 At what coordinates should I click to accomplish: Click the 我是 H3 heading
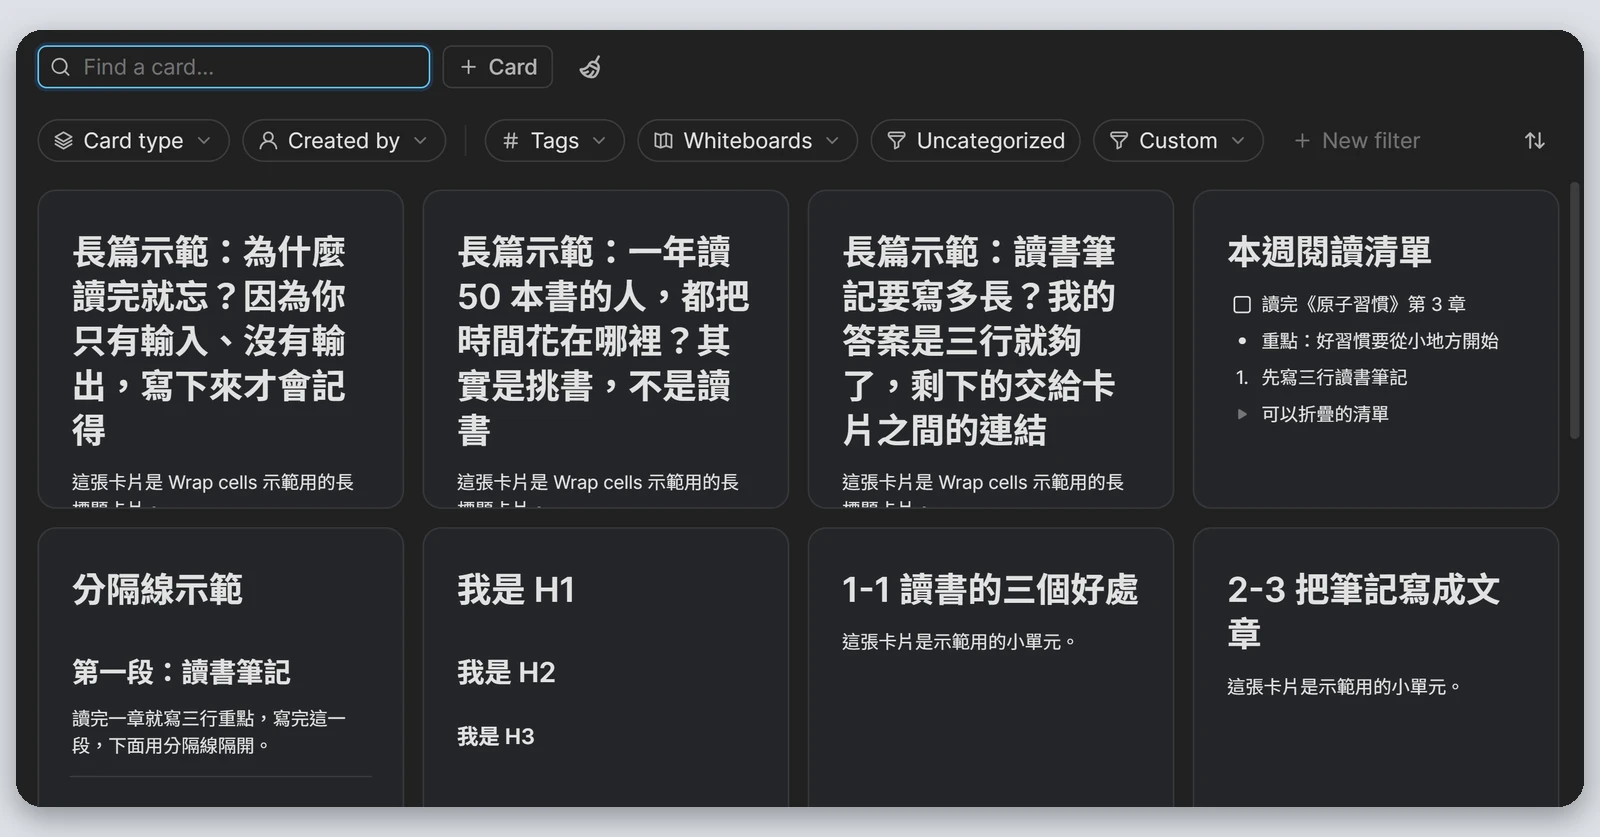click(x=496, y=737)
